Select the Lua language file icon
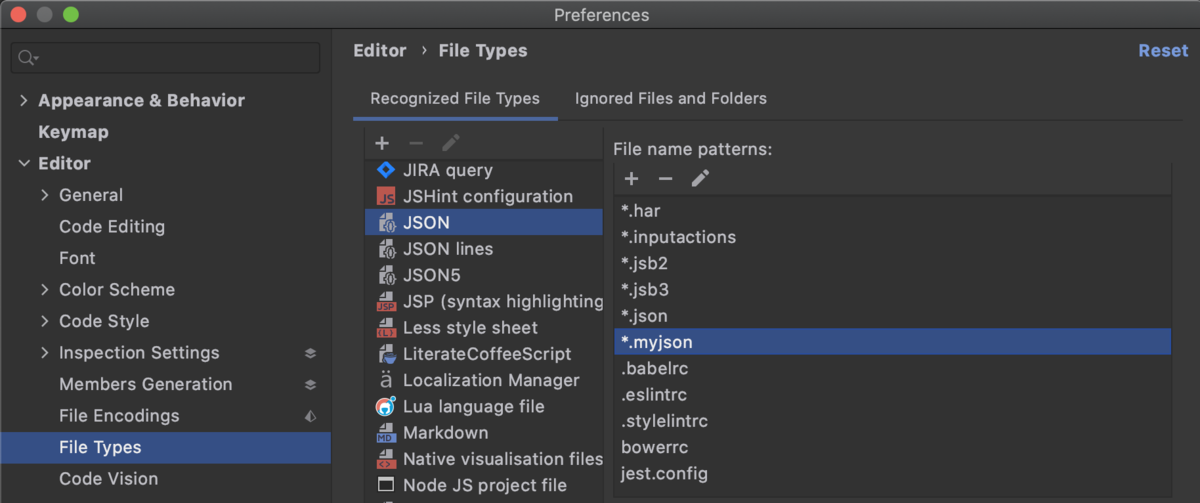The image size is (1200, 503). pyautogui.click(x=386, y=406)
